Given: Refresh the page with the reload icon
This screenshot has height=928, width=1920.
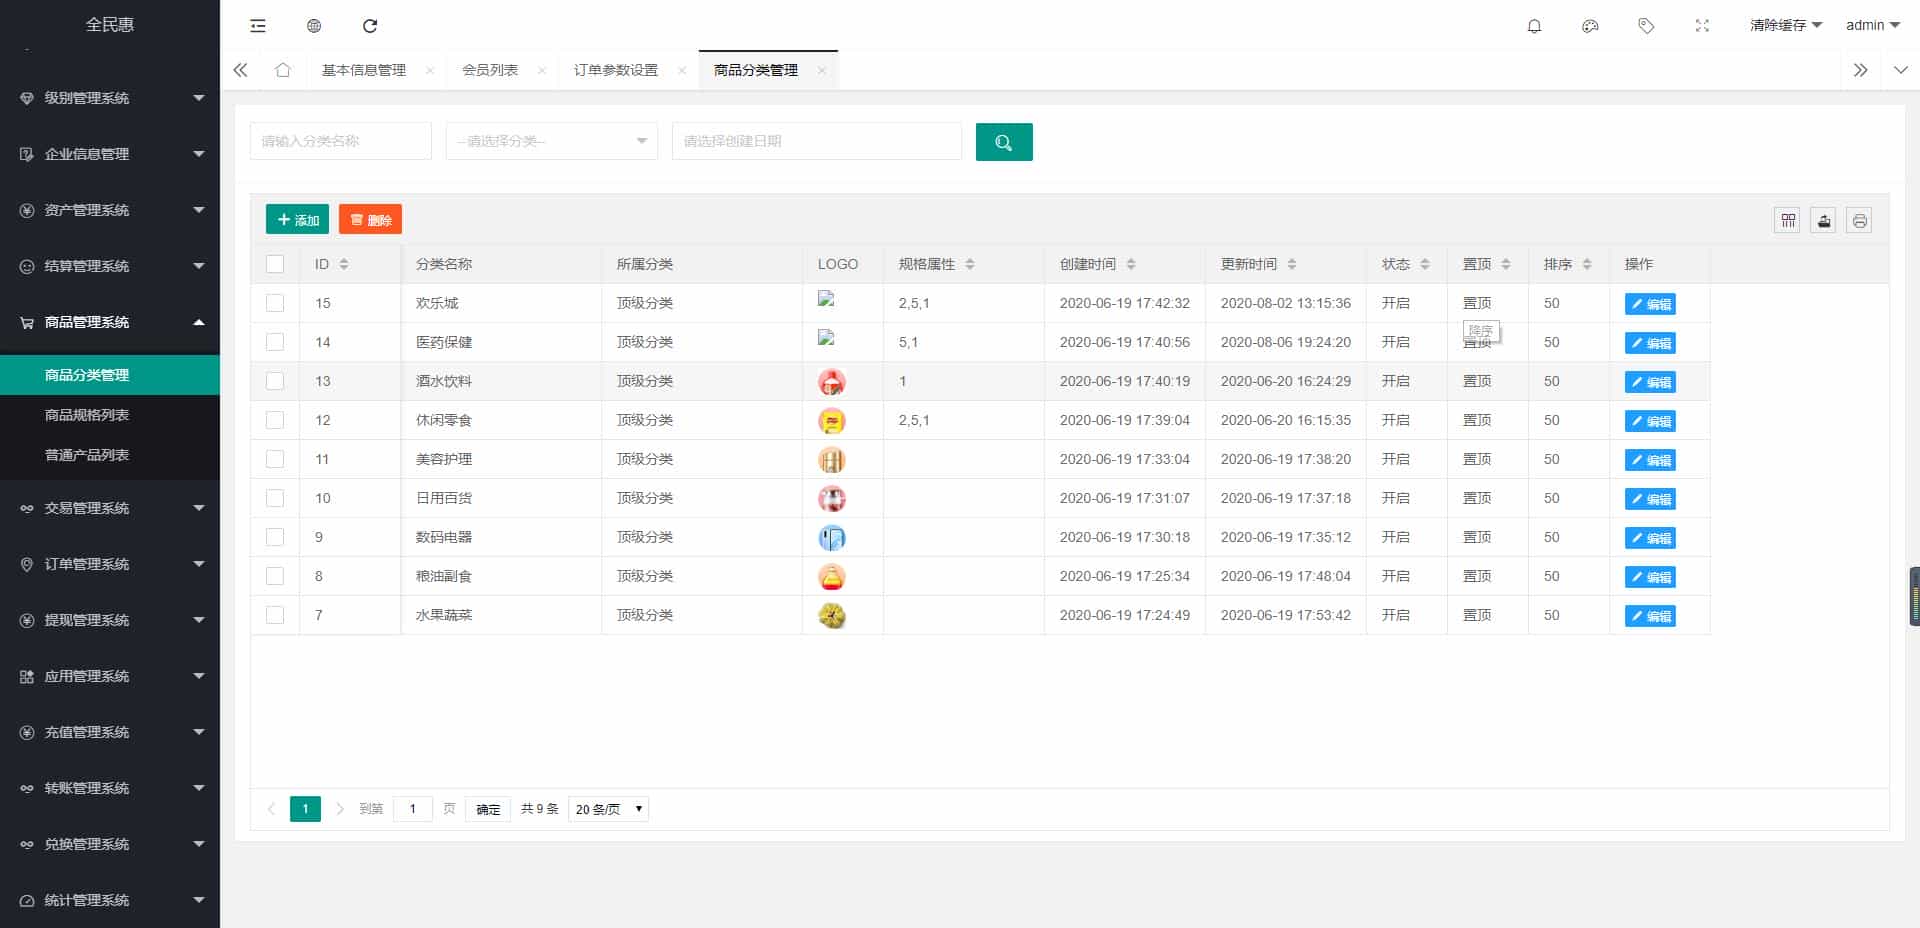Looking at the screenshot, I should pyautogui.click(x=371, y=26).
